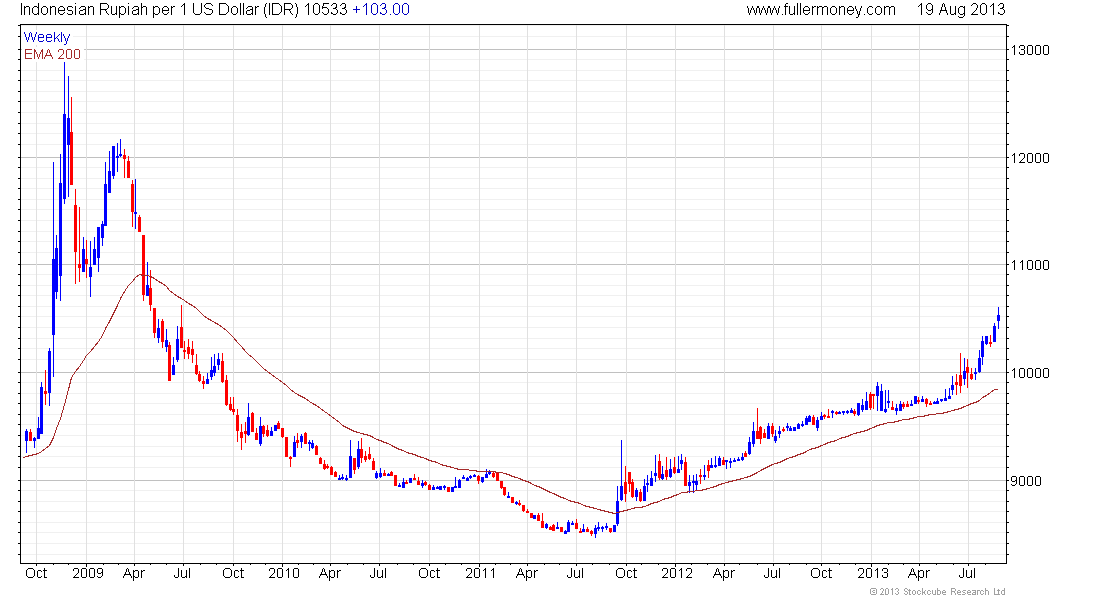This screenshot has width=1100, height=600.
Task: Select the blue Weekly legend label
Action: tap(47, 37)
